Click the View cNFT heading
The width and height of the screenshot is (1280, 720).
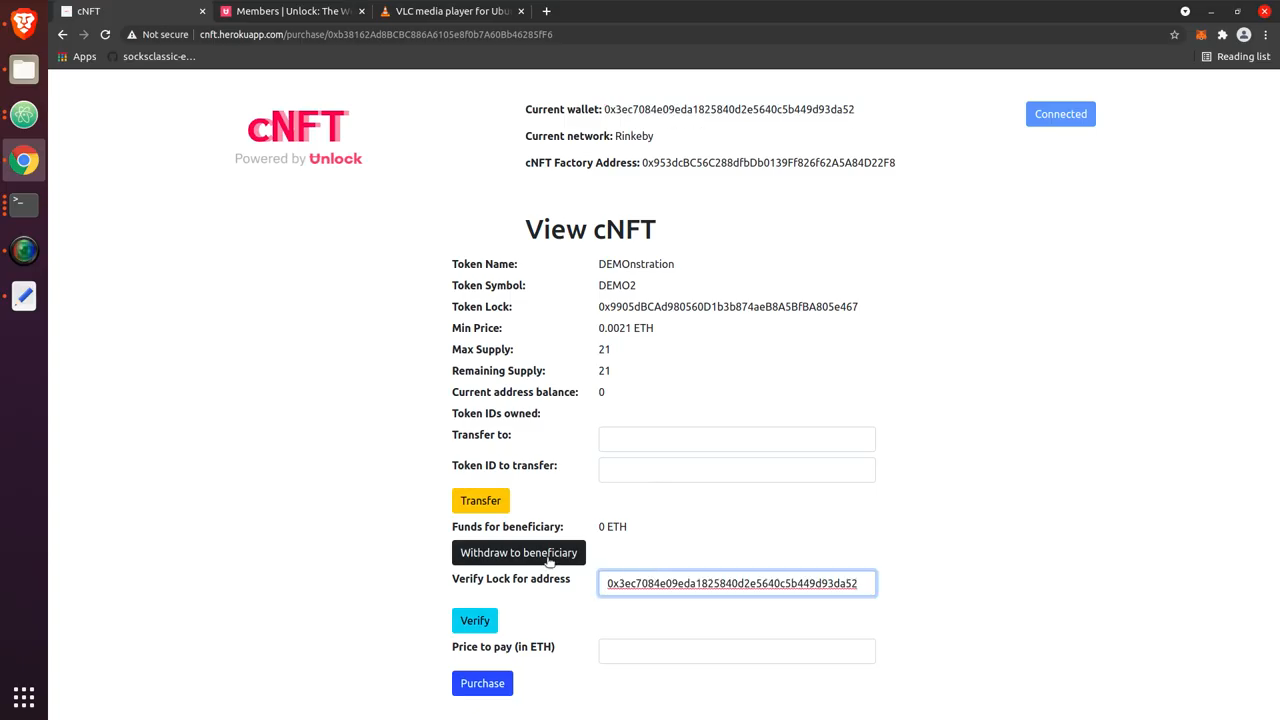pyautogui.click(x=590, y=229)
